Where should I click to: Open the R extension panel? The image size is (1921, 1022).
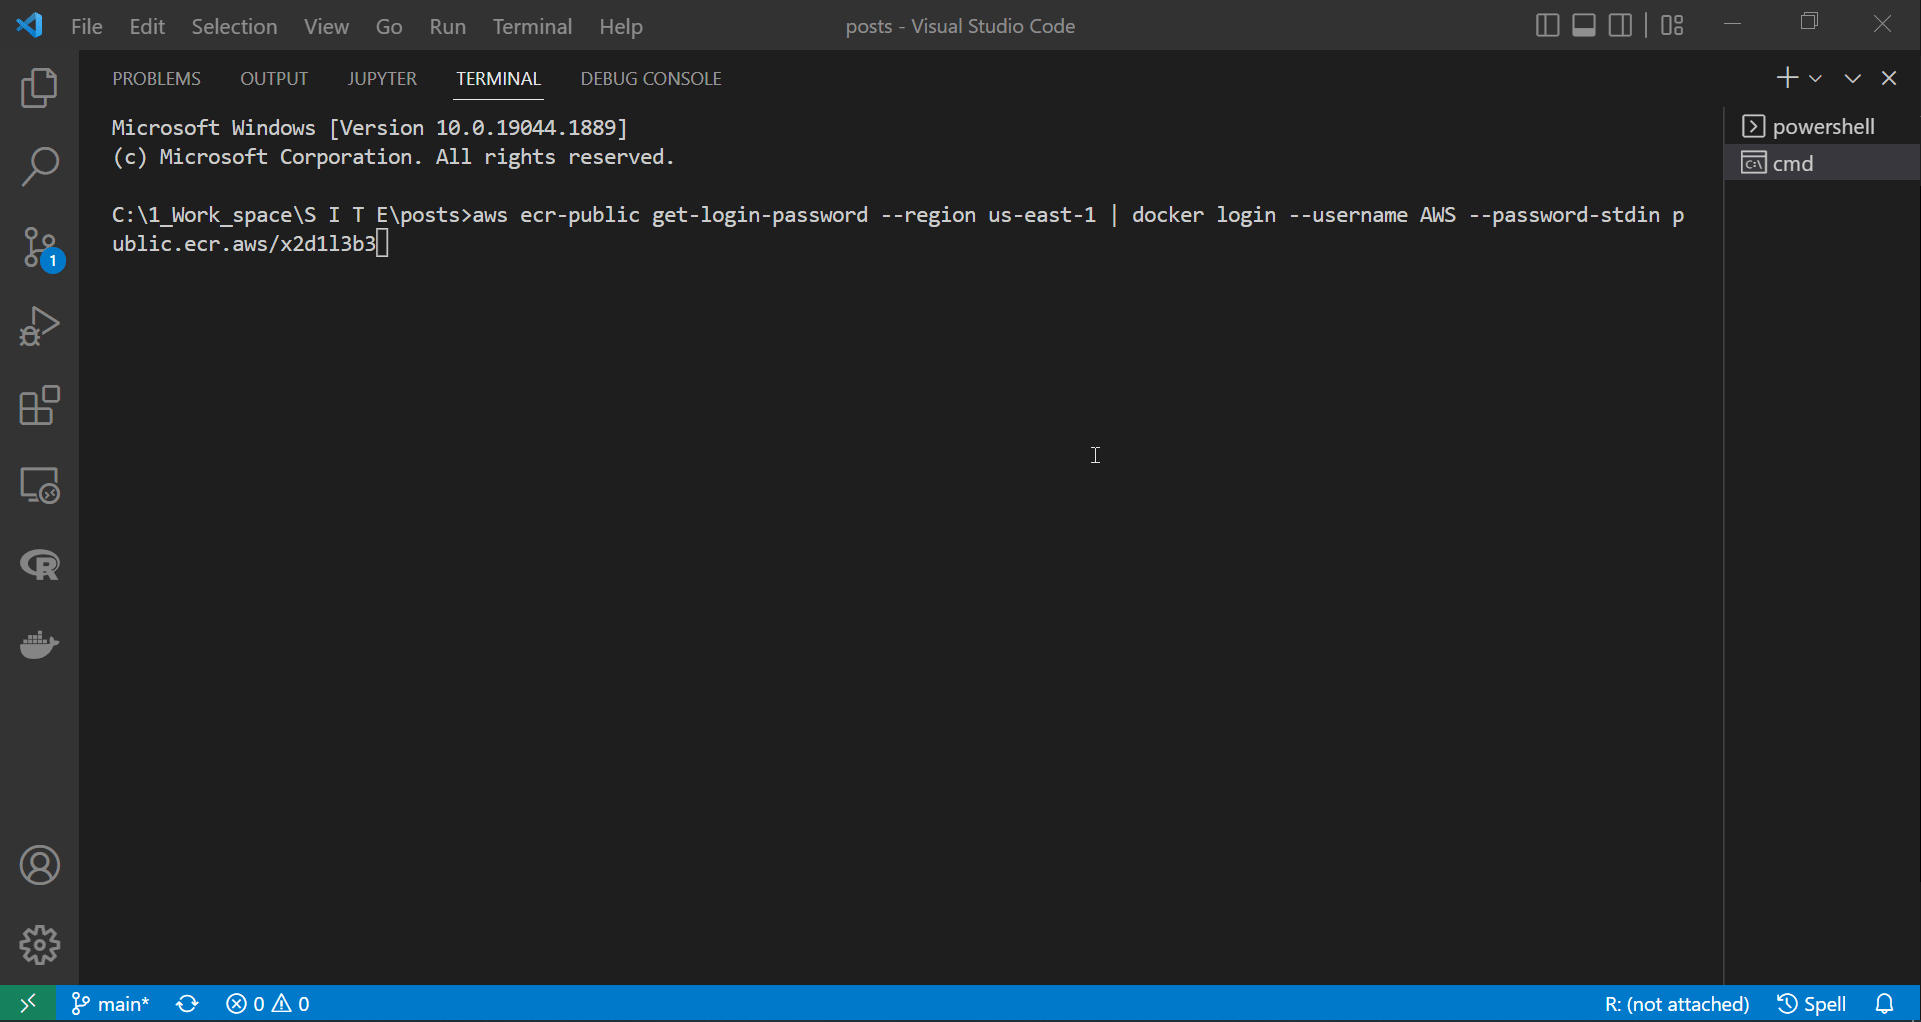[40, 565]
